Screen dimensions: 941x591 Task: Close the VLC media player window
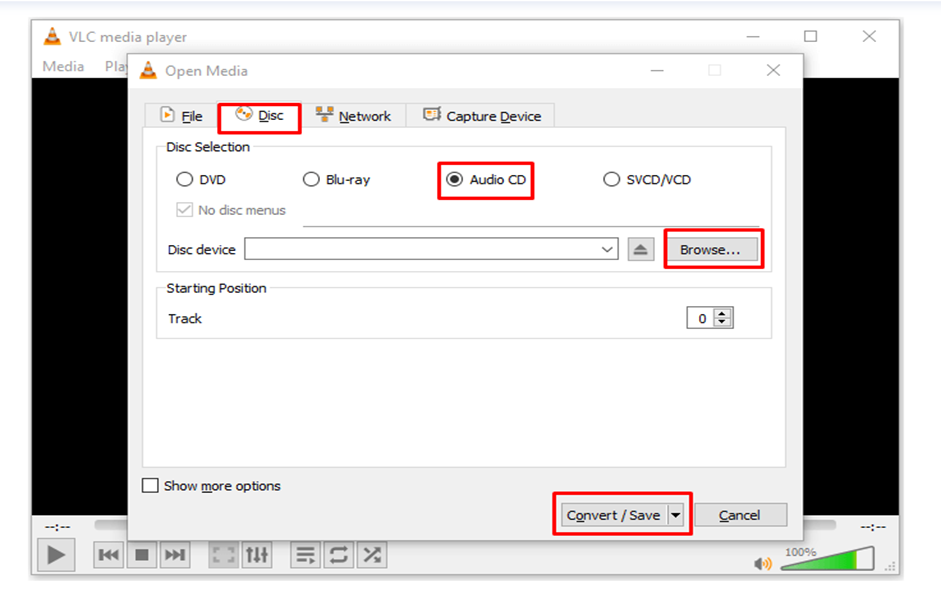pyautogui.click(x=869, y=36)
